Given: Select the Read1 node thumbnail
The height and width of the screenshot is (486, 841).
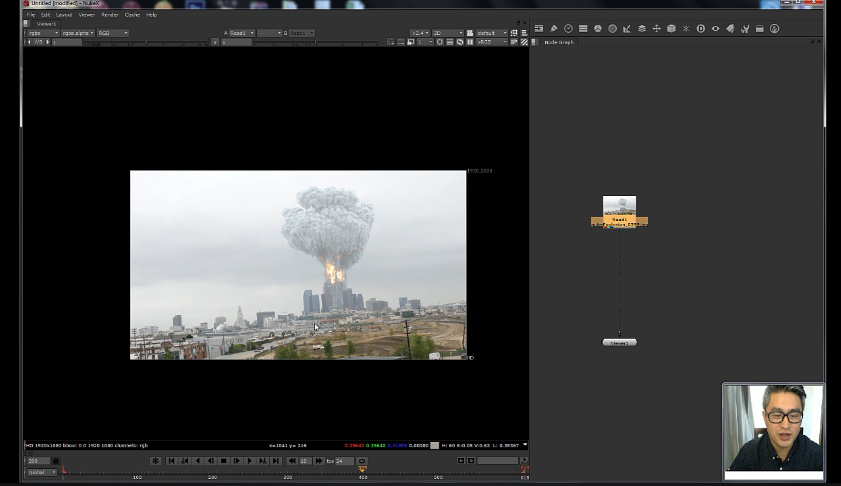Looking at the screenshot, I should point(619,205).
